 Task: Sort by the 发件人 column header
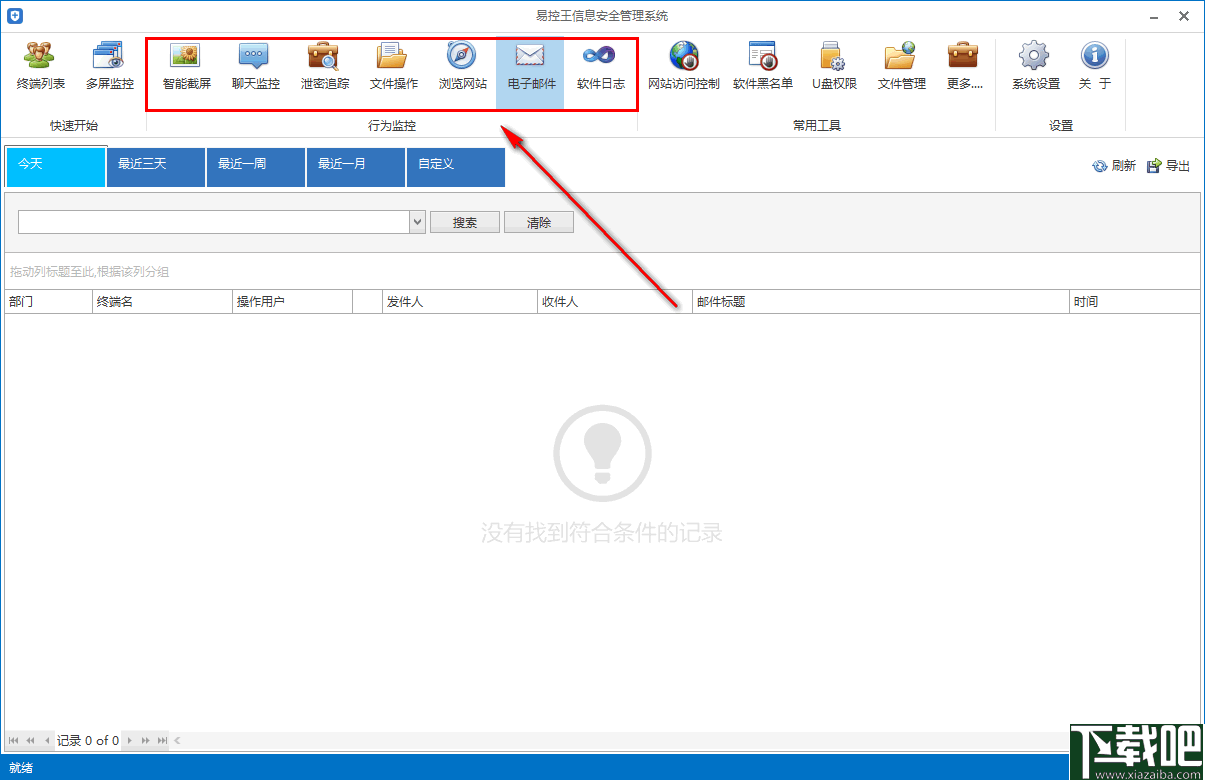(x=460, y=301)
